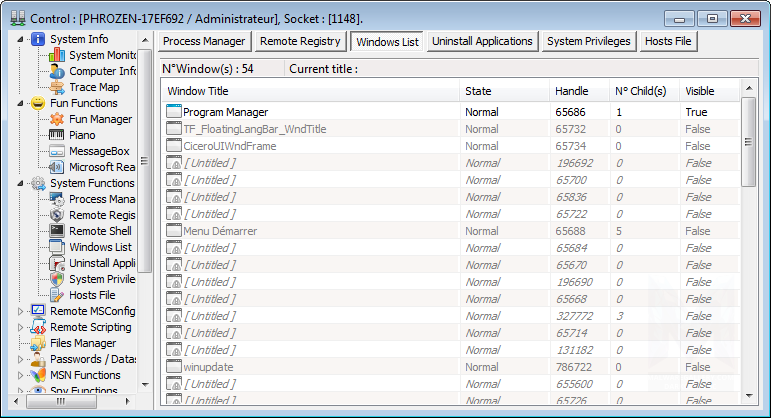Select Hosts File in sidebar tree
771x418 pixels.
(x=91, y=295)
